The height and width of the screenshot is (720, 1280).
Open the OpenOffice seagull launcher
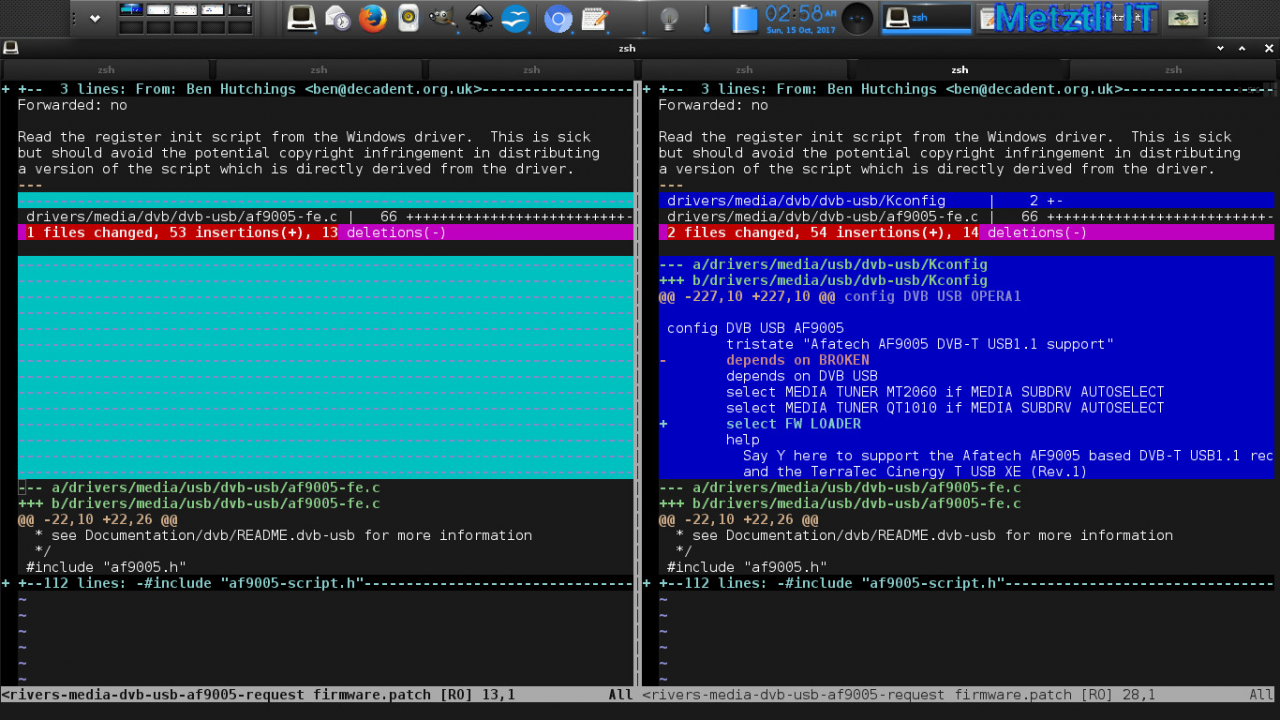coord(515,18)
